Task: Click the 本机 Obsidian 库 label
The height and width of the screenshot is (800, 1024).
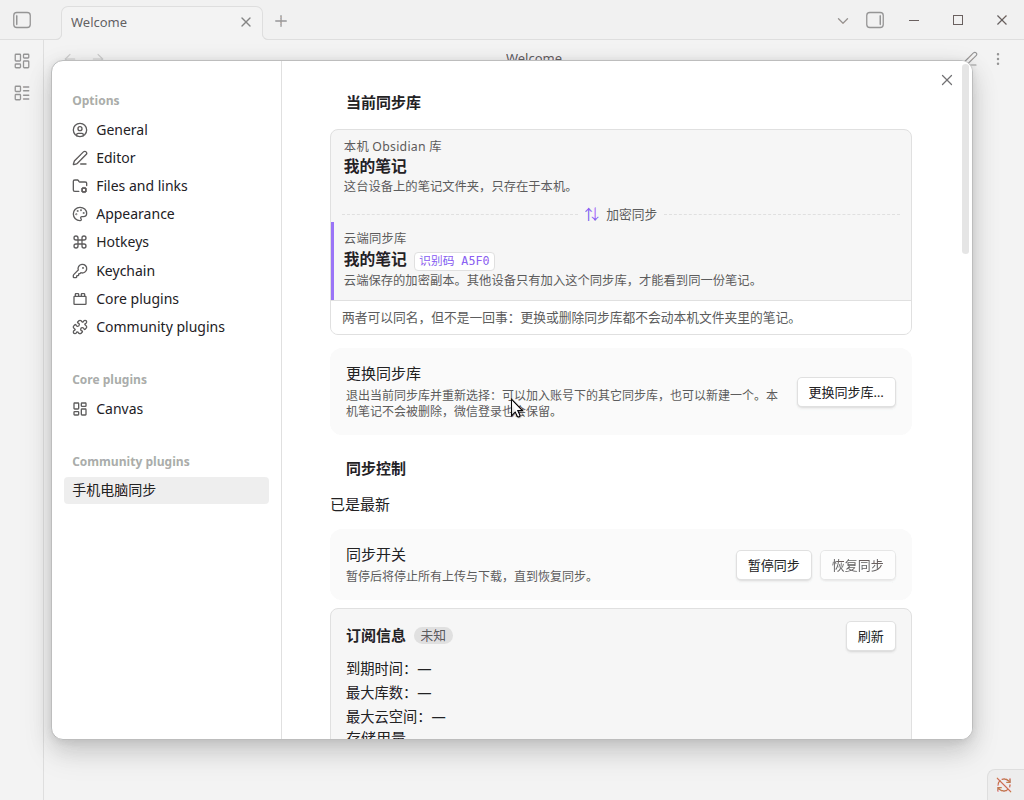Action: pyautogui.click(x=392, y=146)
